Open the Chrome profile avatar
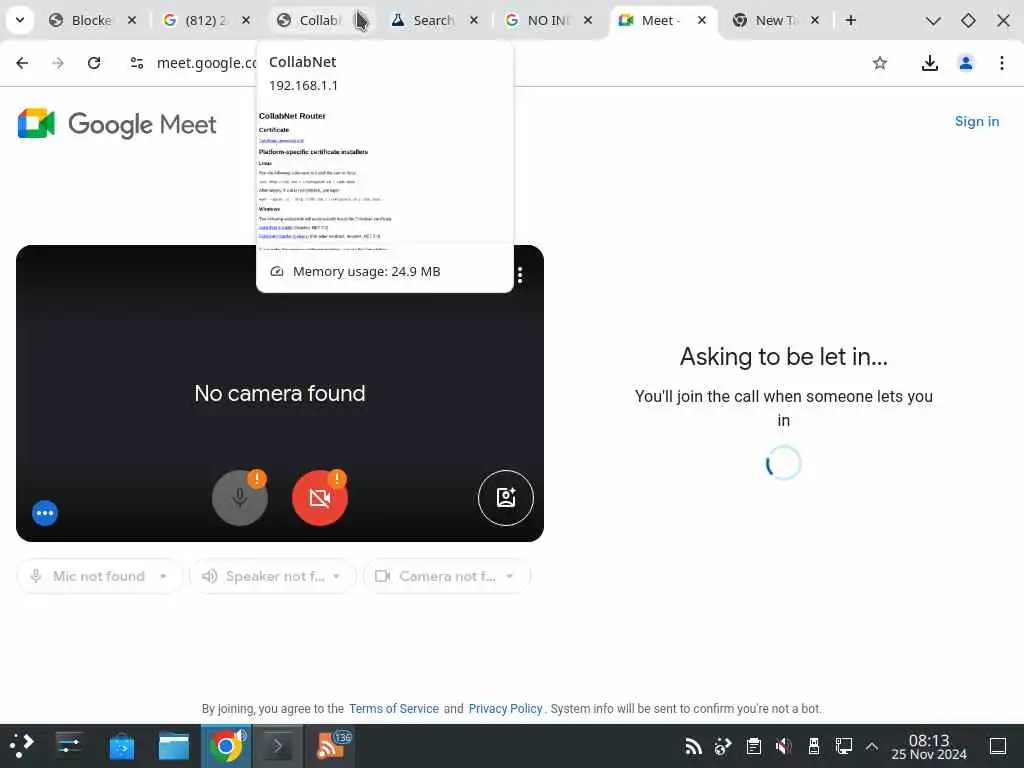 (x=965, y=63)
